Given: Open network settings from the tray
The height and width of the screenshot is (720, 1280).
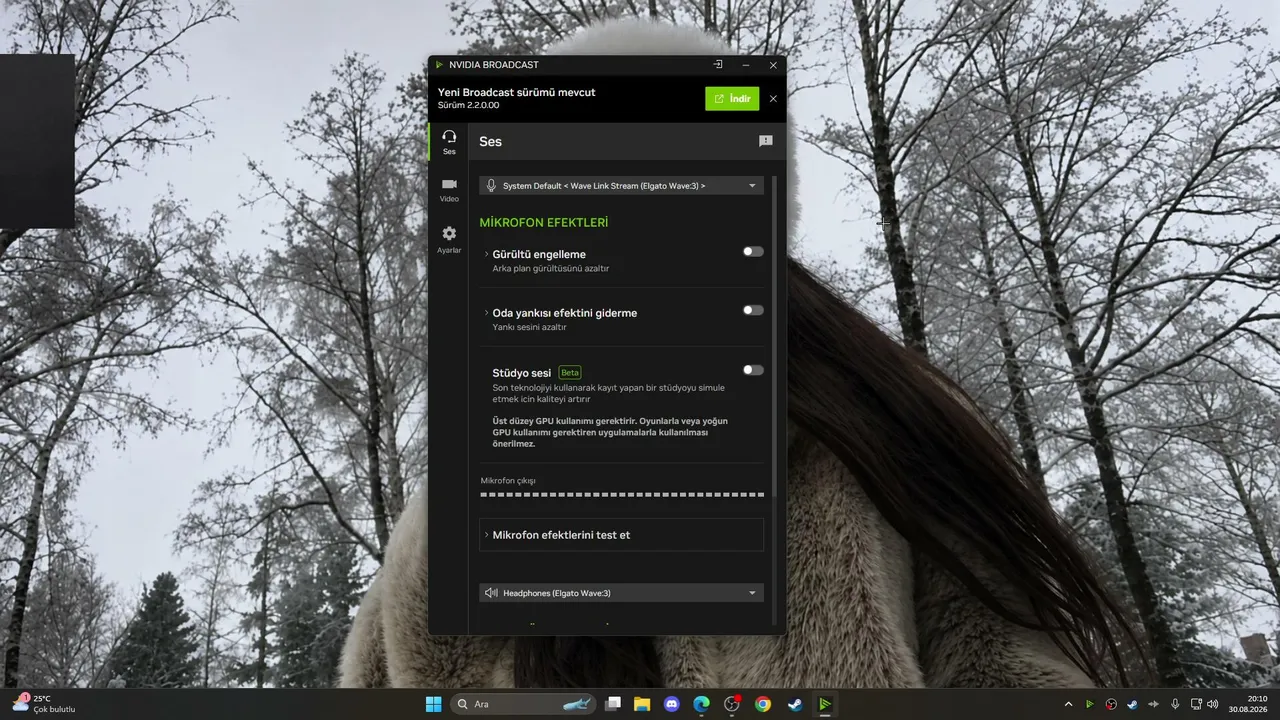Looking at the screenshot, I should pos(1196,704).
